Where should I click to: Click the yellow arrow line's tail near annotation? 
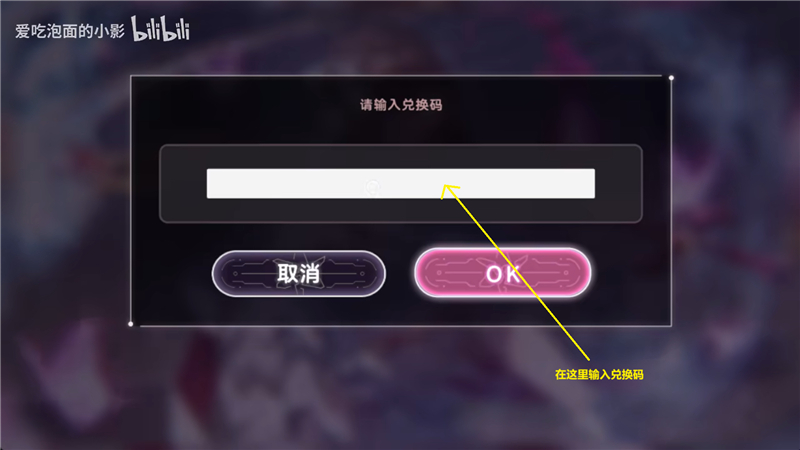click(x=586, y=357)
